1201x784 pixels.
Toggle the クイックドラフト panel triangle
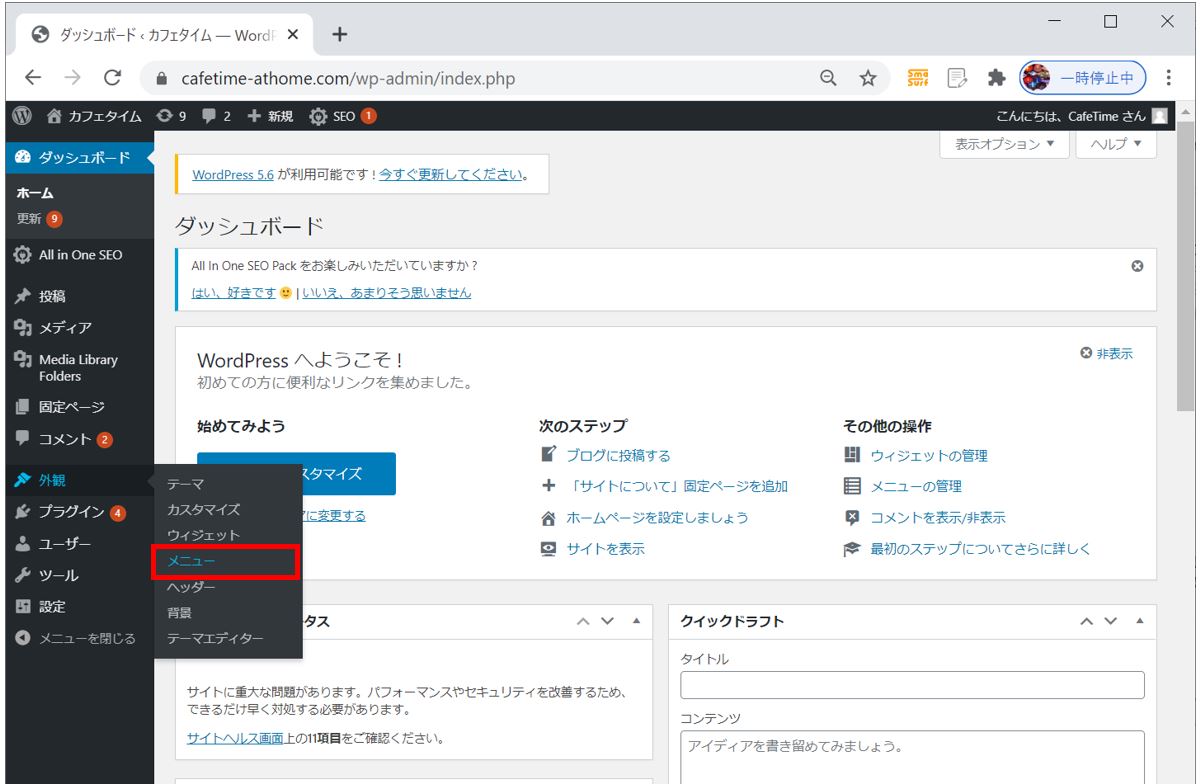point(1139,621)
